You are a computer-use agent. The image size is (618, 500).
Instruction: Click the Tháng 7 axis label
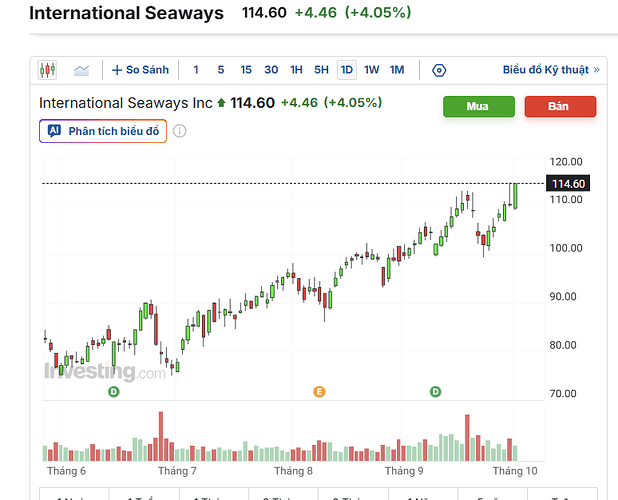(177, 471)
